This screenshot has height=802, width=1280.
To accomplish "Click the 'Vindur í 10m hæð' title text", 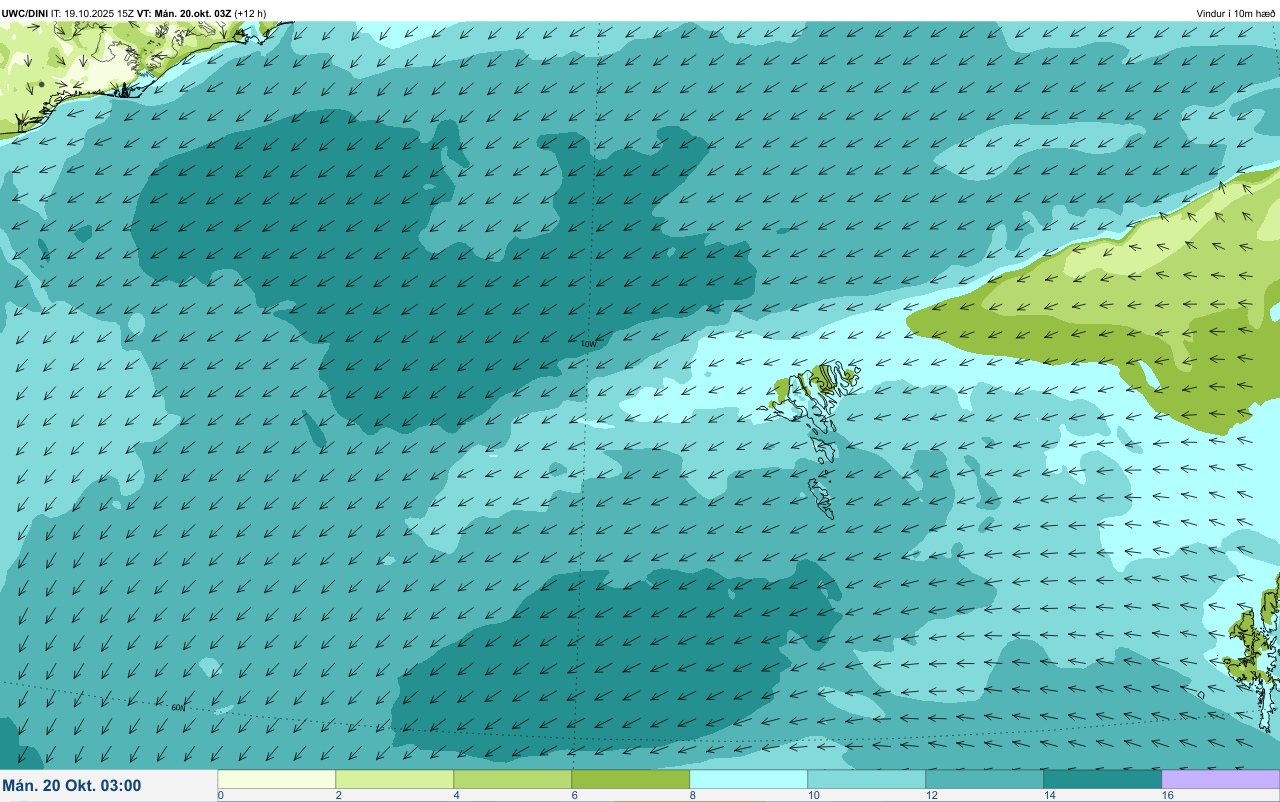I will (1235, 13).
